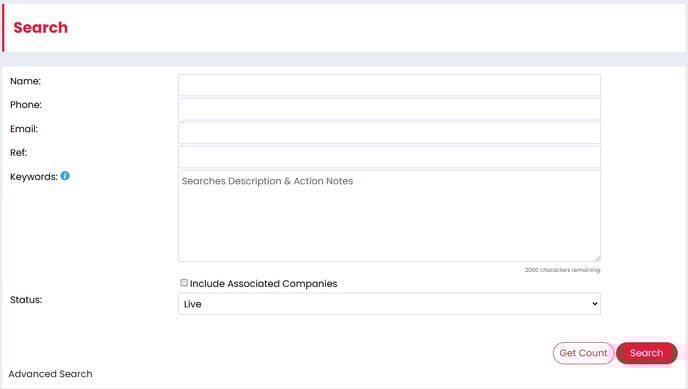Click the Phone field label
The height and width of the screenshot is (389, 688).
[26, 105]
